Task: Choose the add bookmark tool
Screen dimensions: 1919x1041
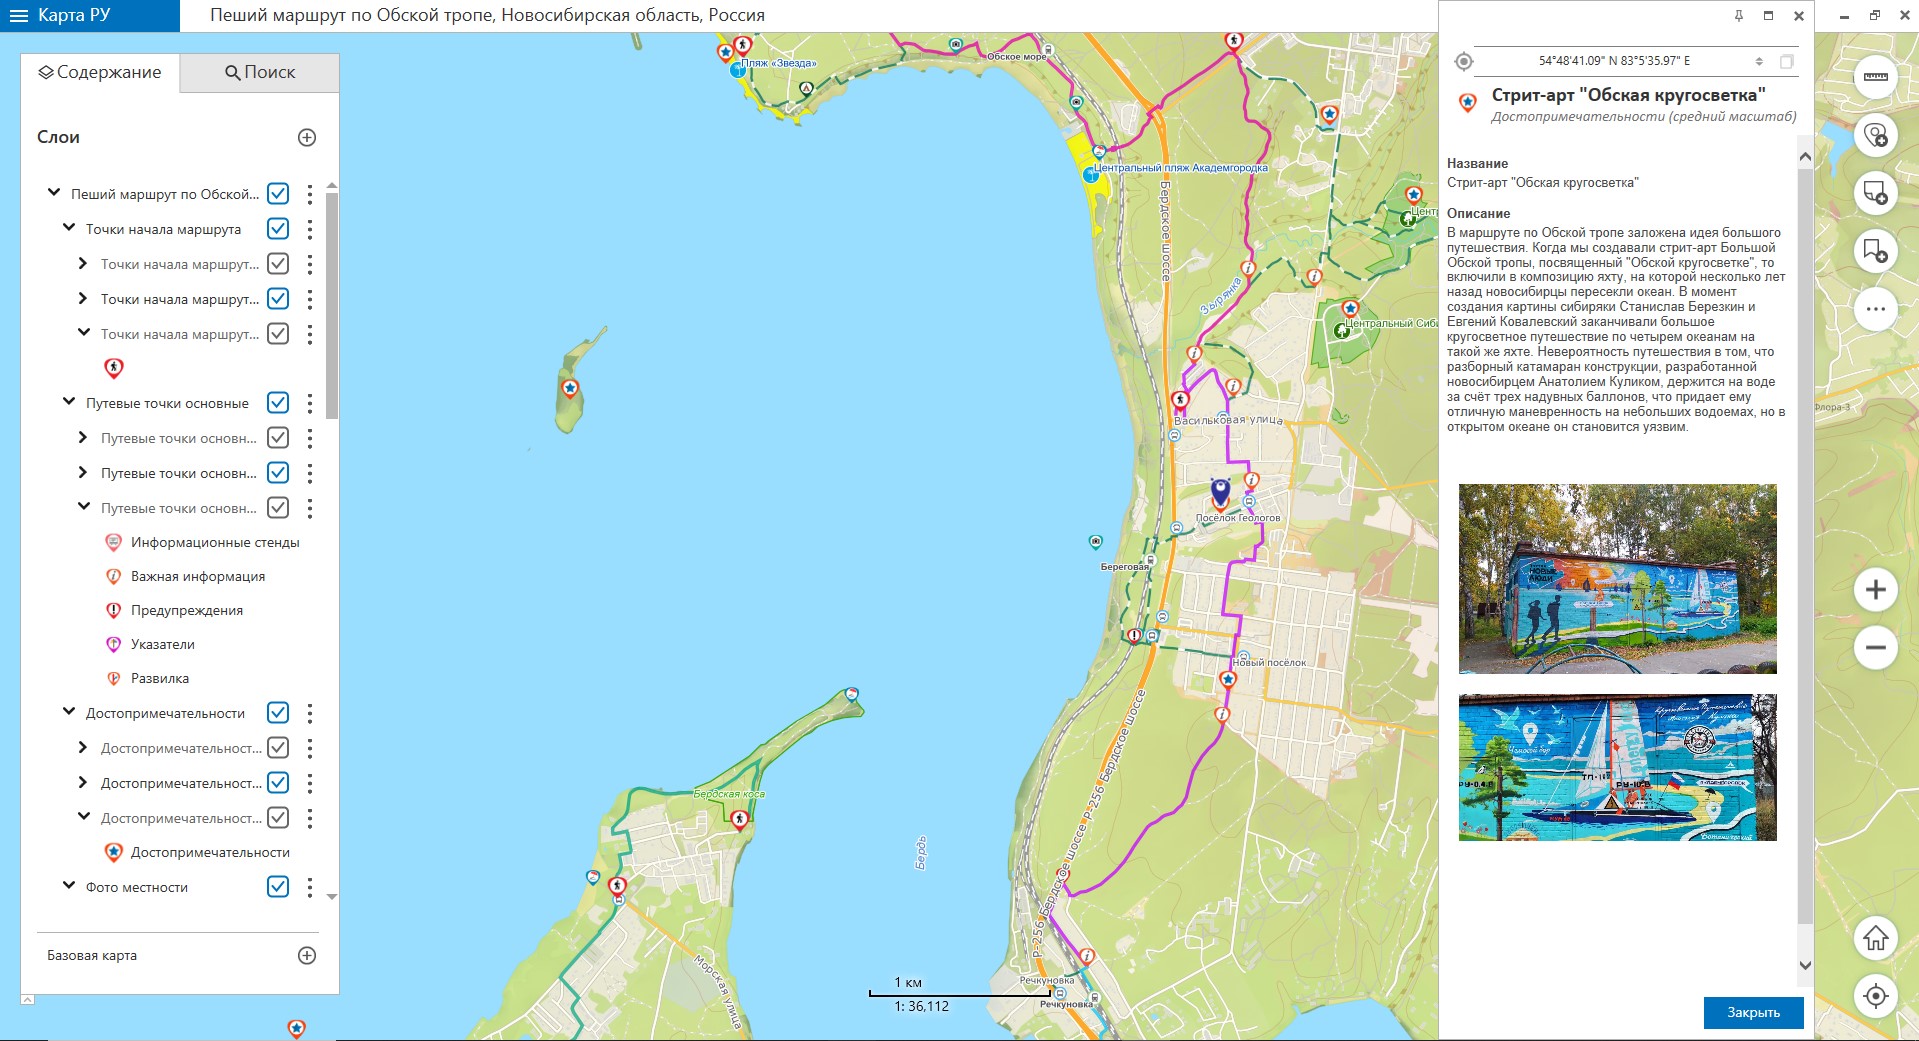Action: (1876, 251)
